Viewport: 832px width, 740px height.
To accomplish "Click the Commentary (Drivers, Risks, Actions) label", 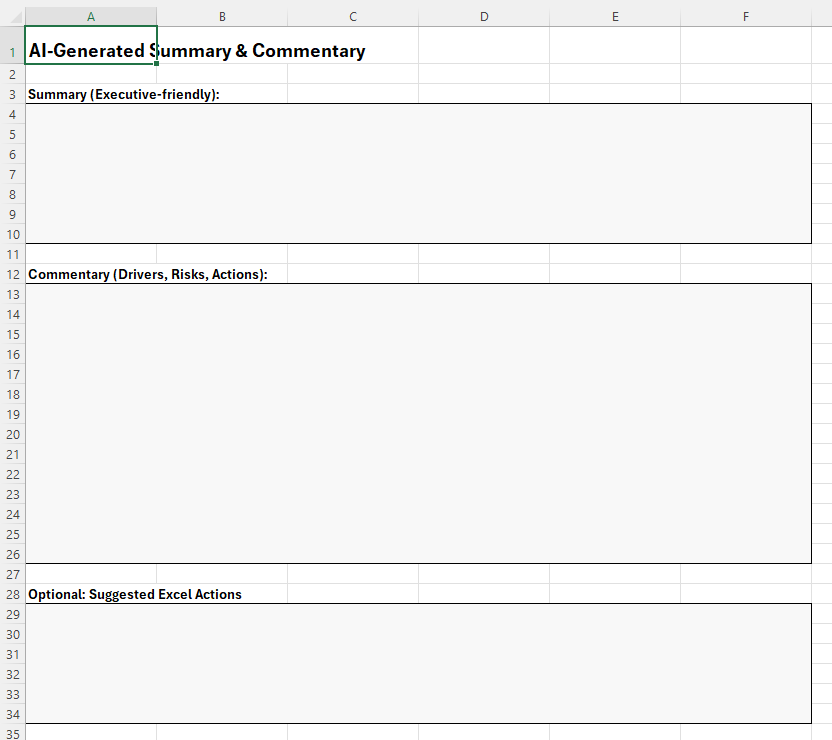I will click(x=147, y=275).
